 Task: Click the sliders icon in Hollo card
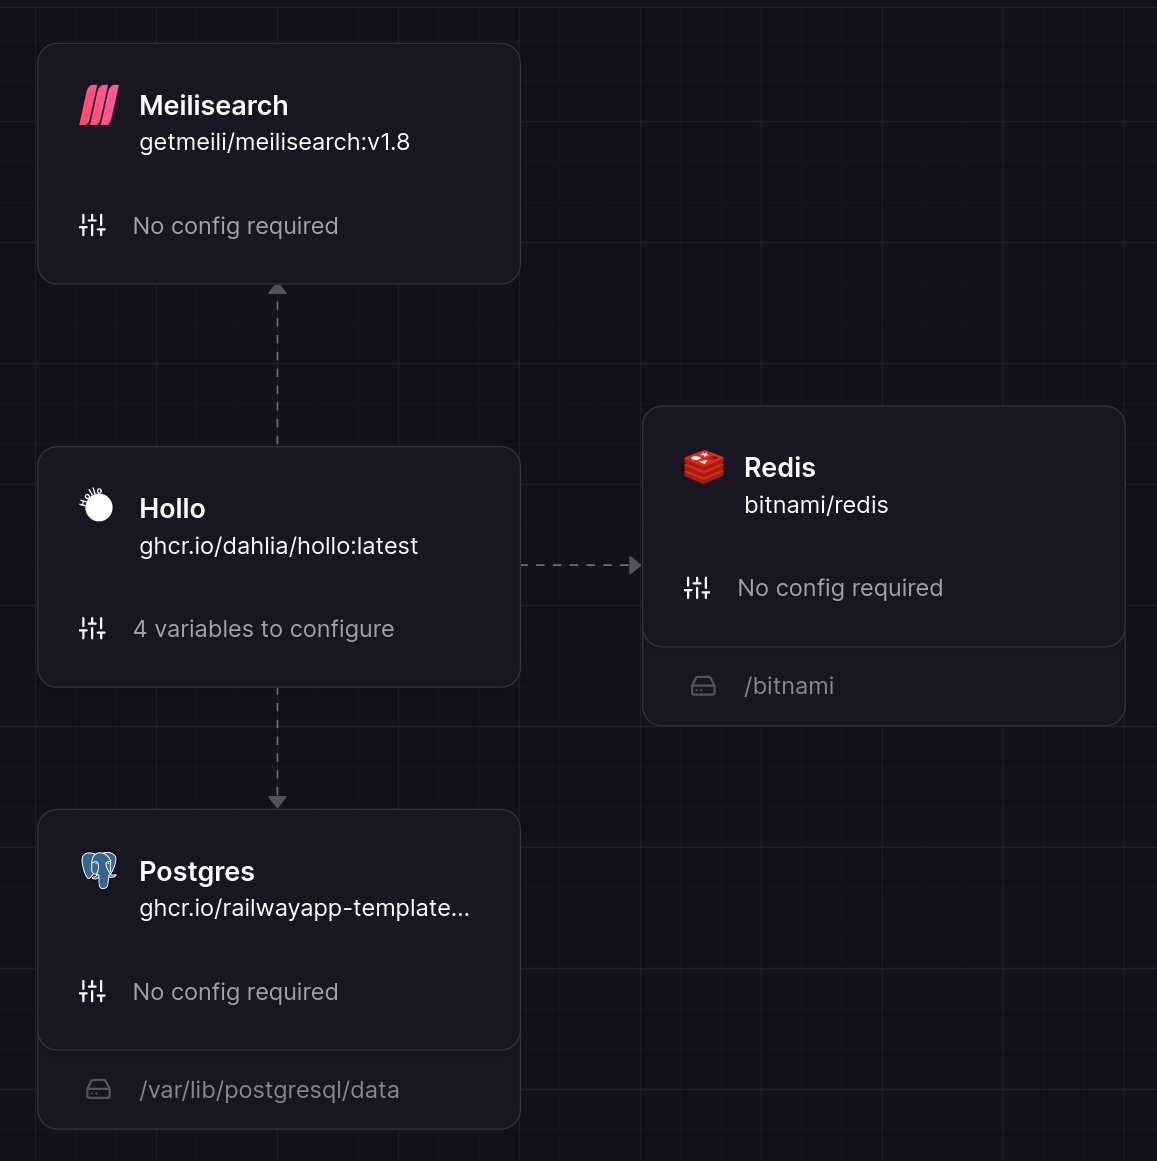(x=92, y=629)
